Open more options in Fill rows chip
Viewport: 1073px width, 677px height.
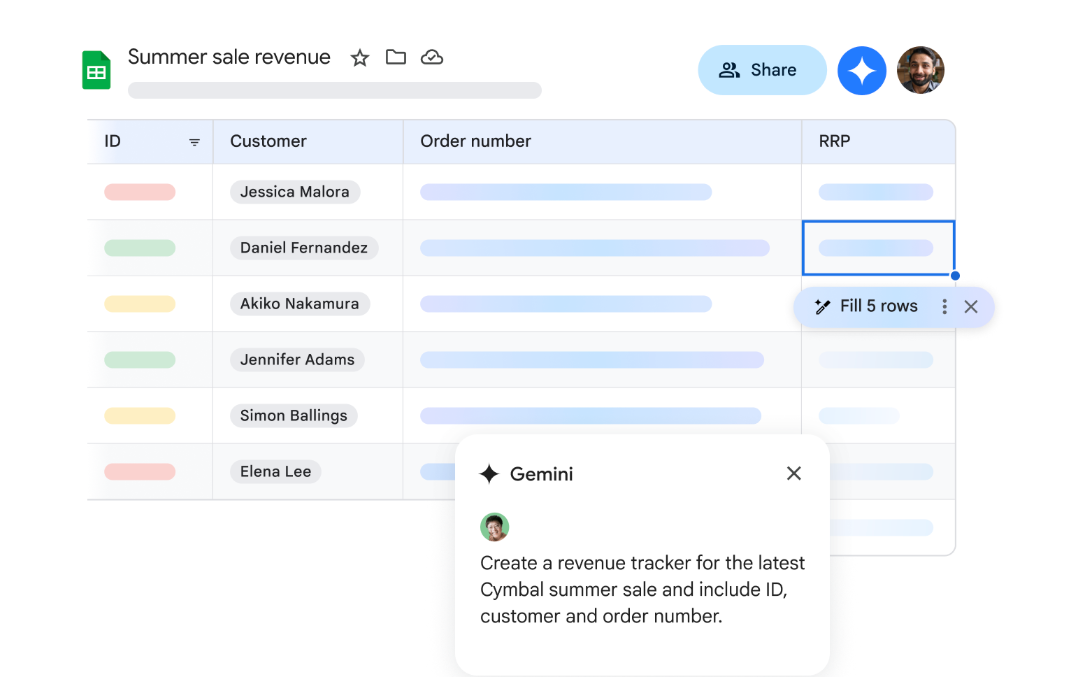pyautogui.click(x=944, y=307)
